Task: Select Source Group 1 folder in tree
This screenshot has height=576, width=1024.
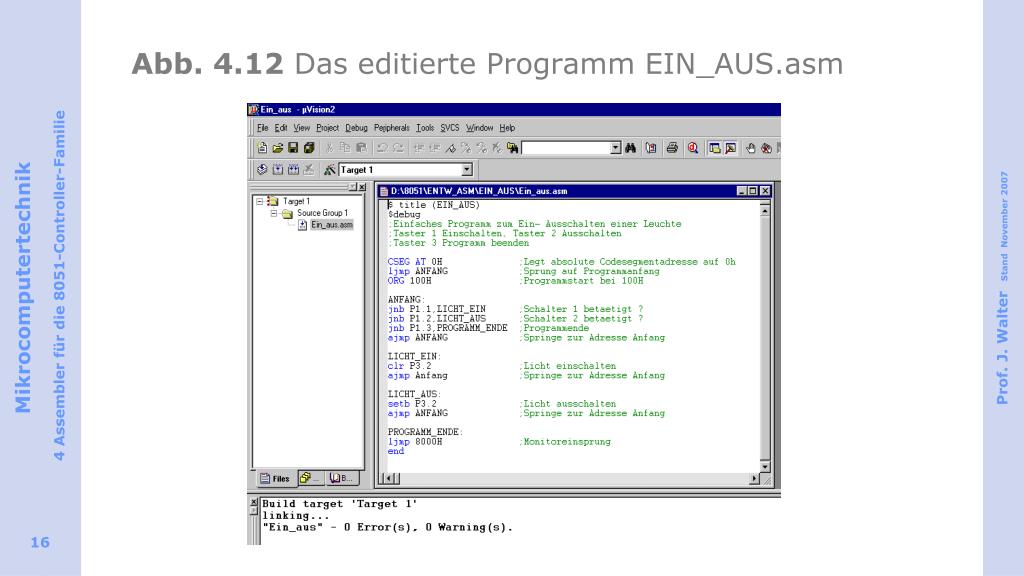Action: [x=323, y=213]
